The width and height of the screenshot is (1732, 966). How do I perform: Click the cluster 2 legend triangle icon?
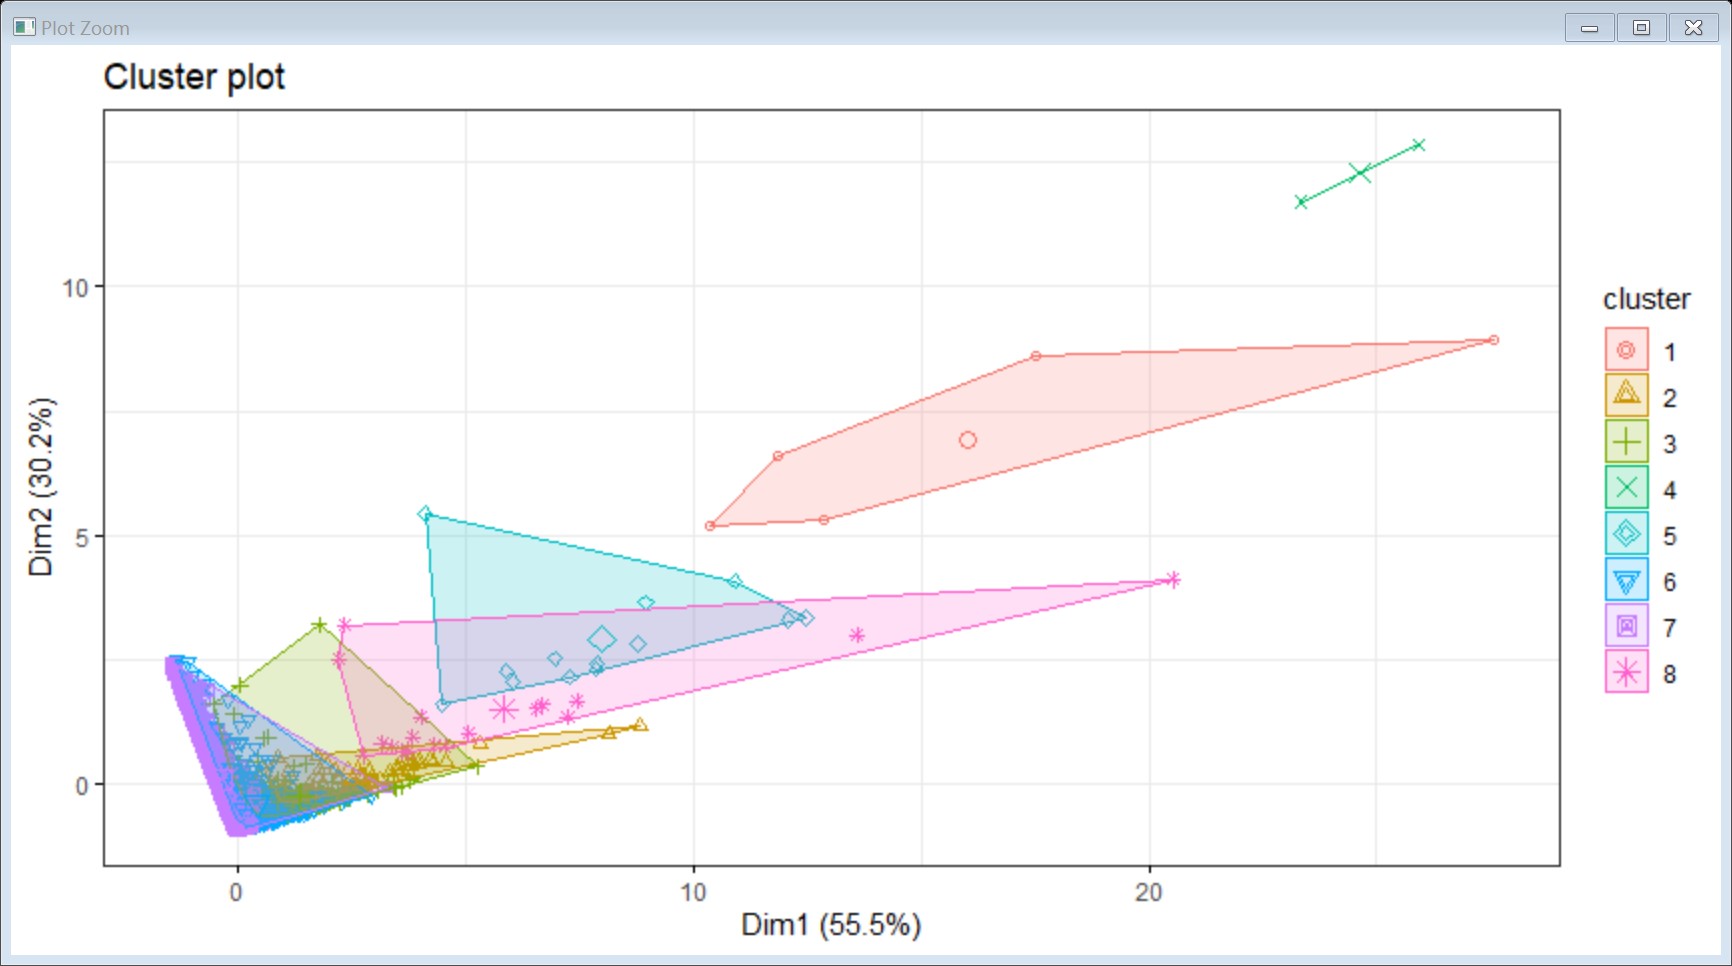click(1626, 396)
